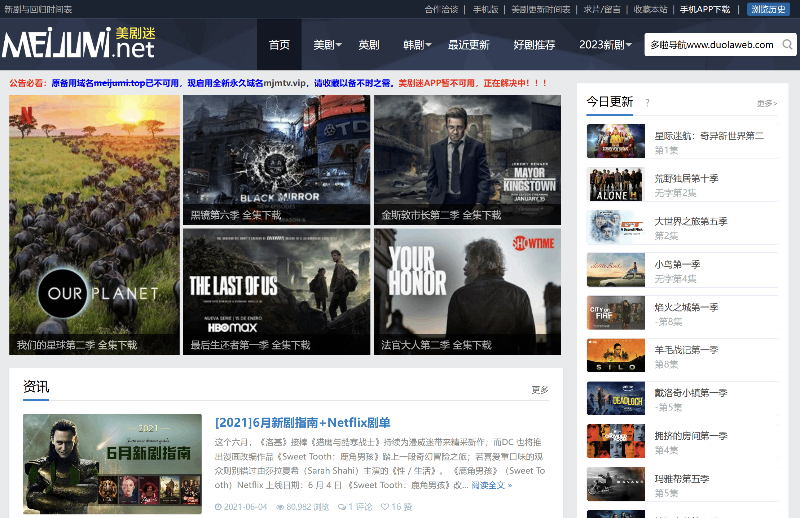The height and width of the screenshot is (518, 800).
Task: Open Your Honor season two poster
Action: (467, 291)
